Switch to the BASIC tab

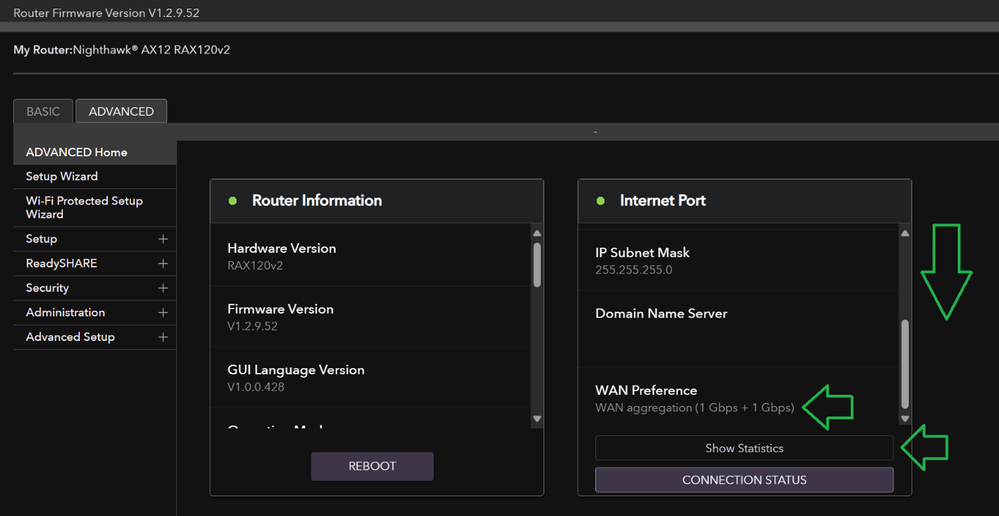coord(43,112)
